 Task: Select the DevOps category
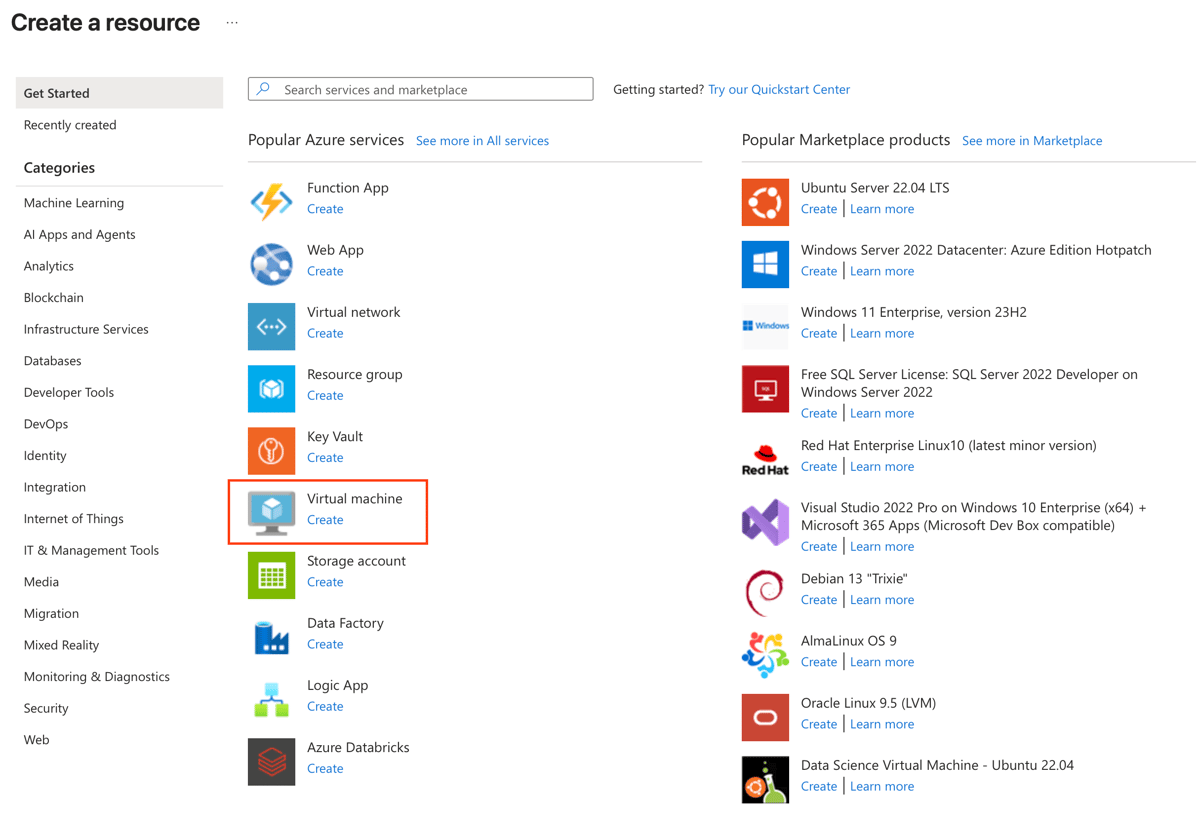coord(46,424)
